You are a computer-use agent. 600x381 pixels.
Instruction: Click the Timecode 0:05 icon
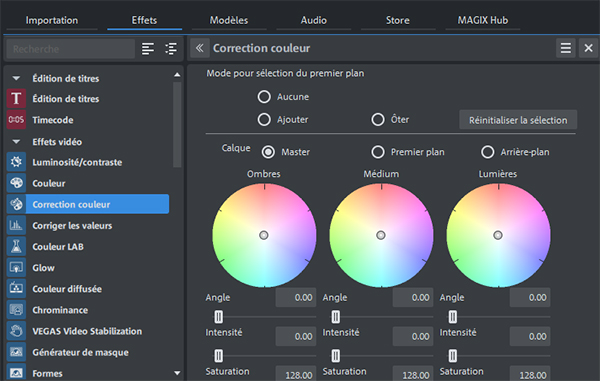[x=16, y=120]
